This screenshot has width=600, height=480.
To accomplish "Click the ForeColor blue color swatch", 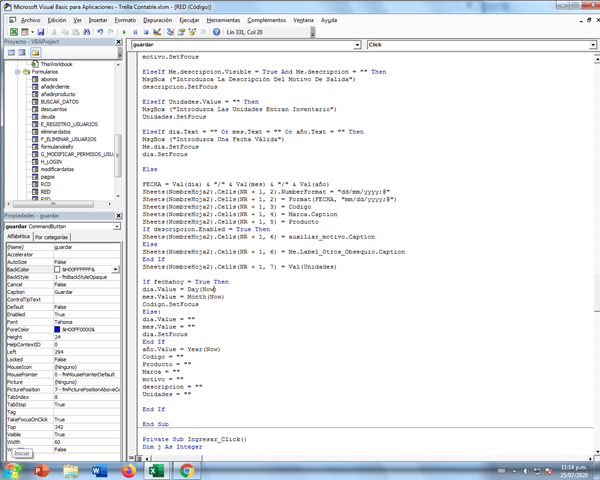I will 58,329.
